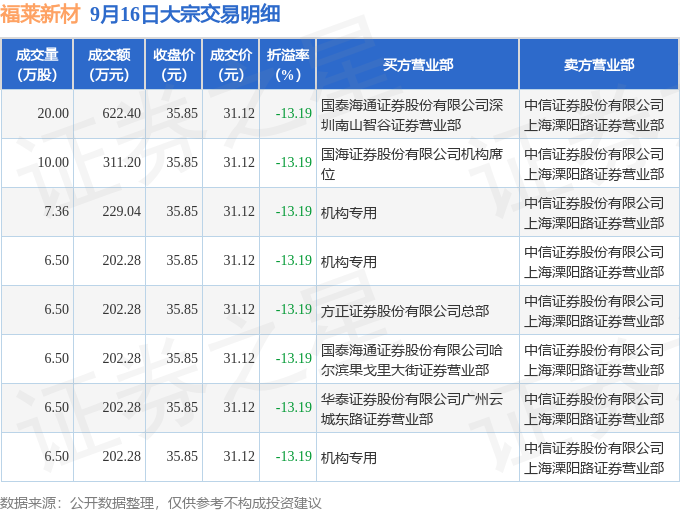The height and width of the screenshot is (512, 680).
Task: Select the 折溢率(%) column header
Action: [x=288, y=65]
